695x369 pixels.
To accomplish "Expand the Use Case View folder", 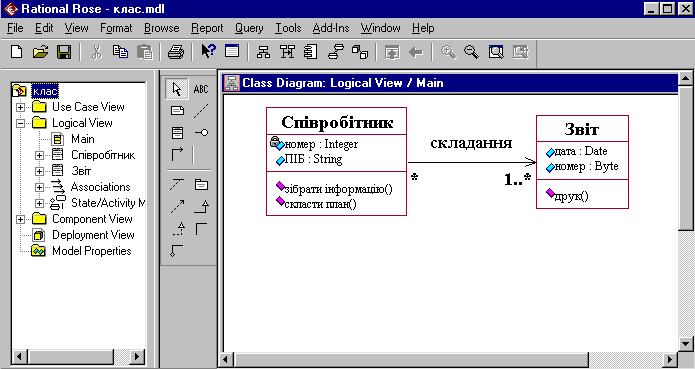I will click(20, 107).
